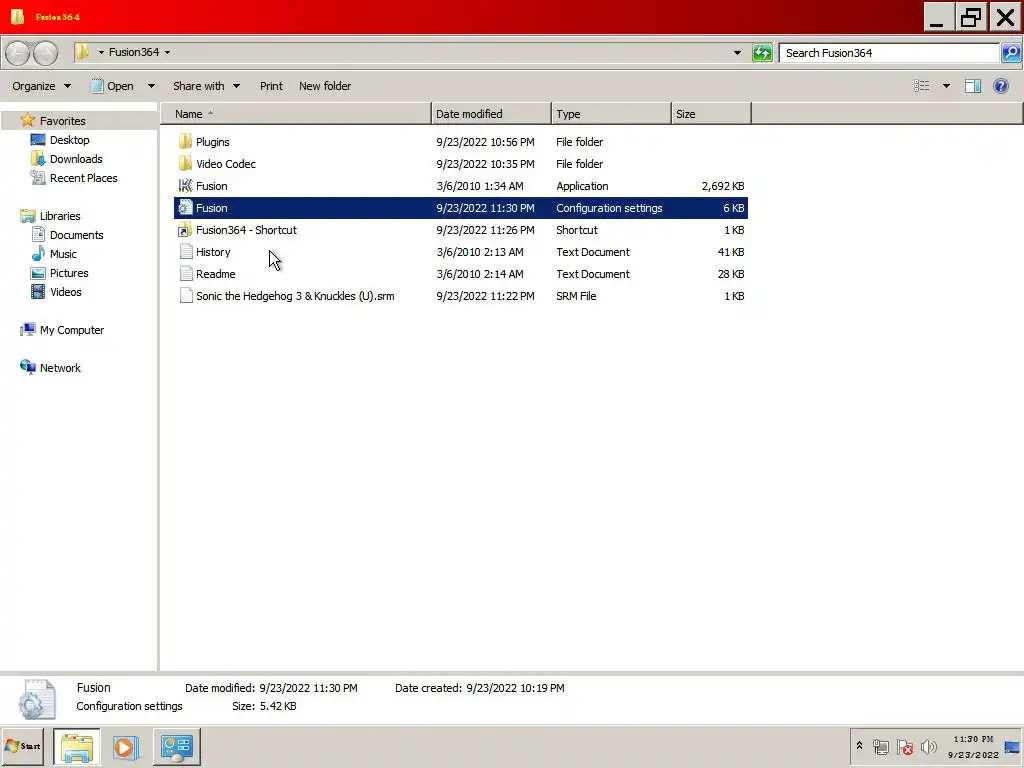Click the Fusion configuration settings file icon
The image size is (1024, 768).
point(185,208)
